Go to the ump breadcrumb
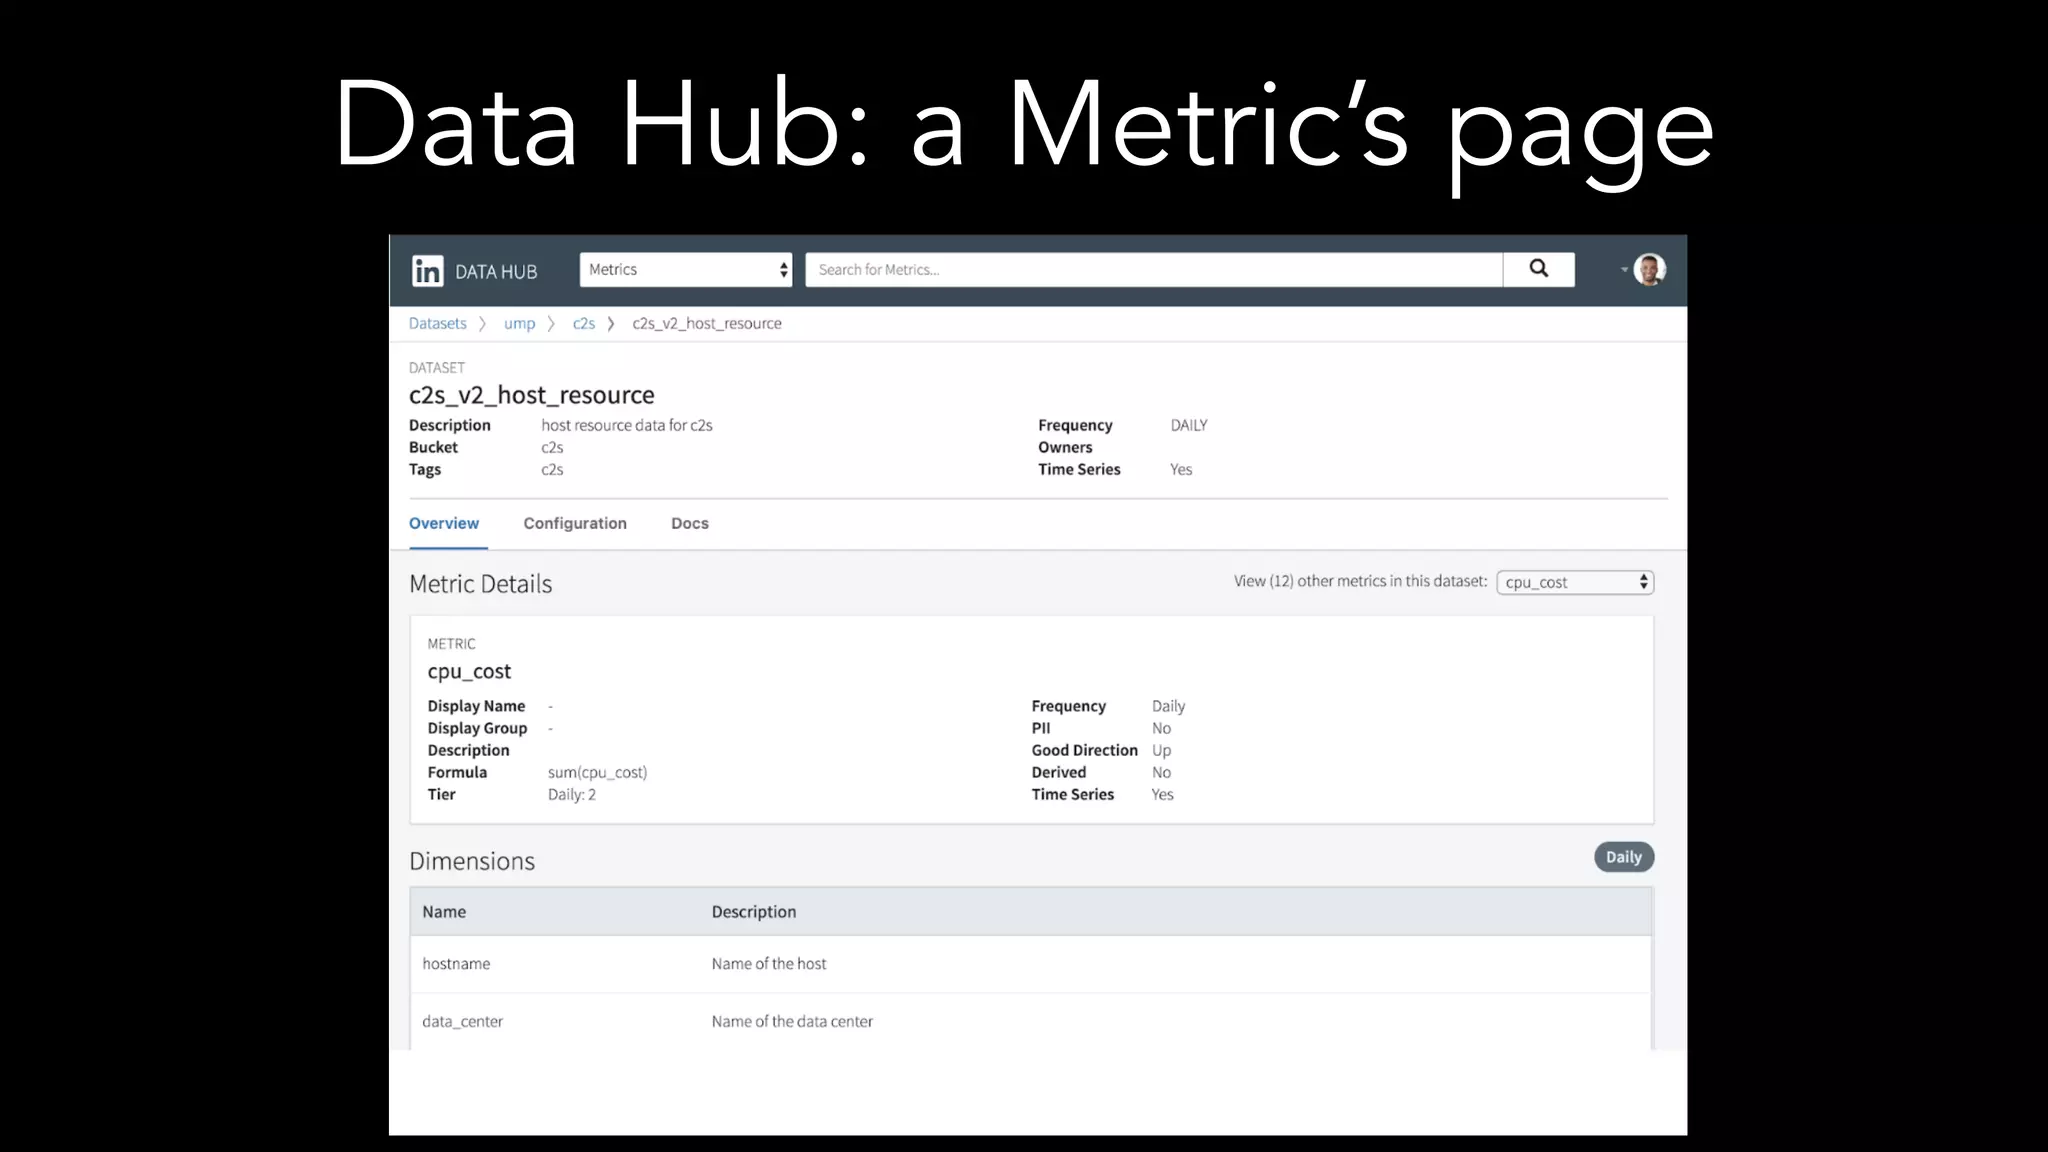The width and height of the screenshot is (2048, 1152). click(x=519, y=324)
